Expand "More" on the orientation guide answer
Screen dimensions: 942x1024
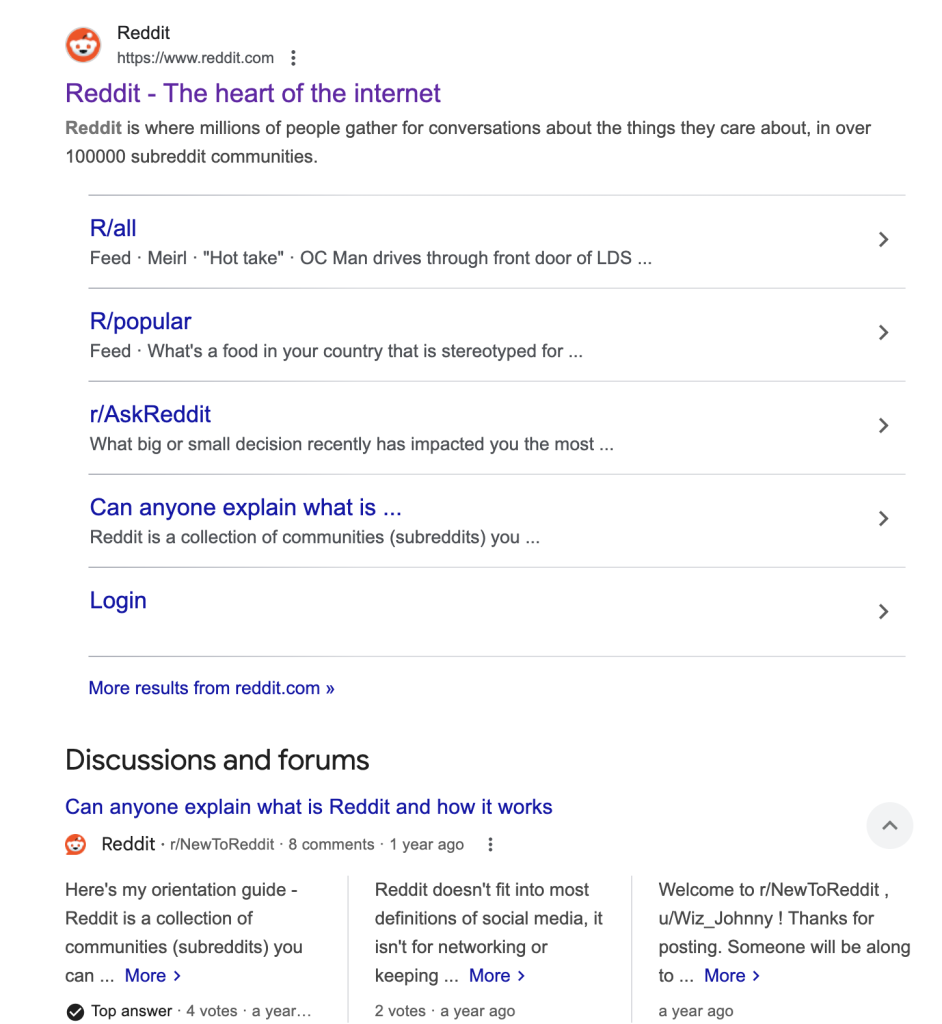click(152, 976)
